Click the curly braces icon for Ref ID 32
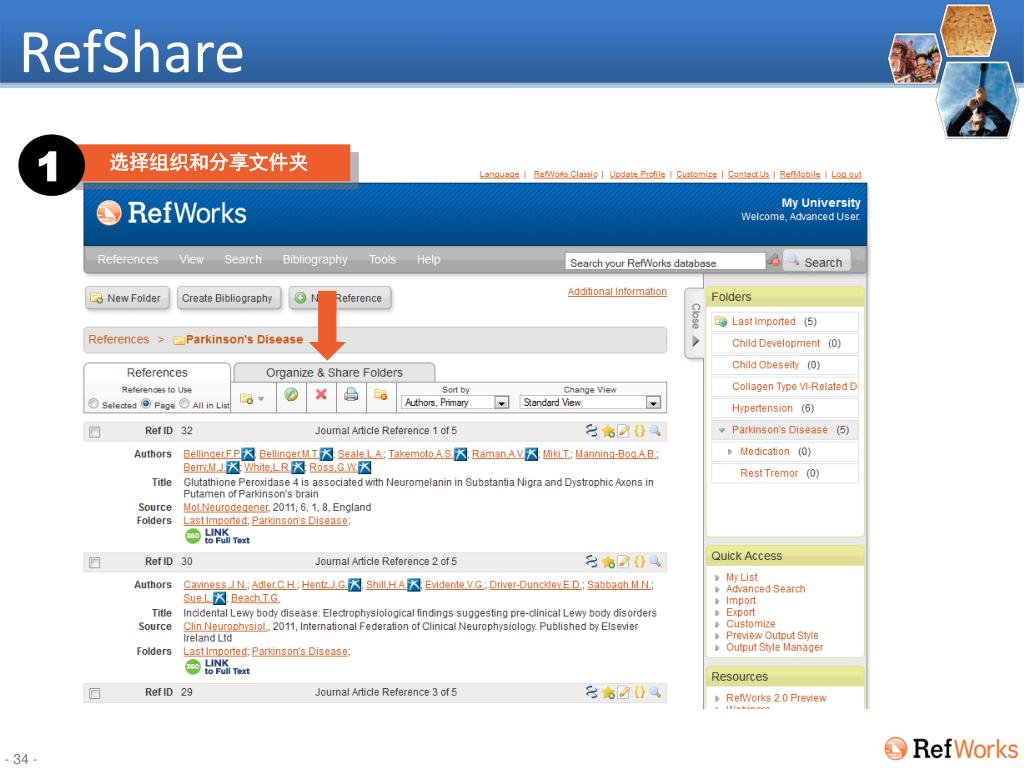1024x768 pixels. point(639,431)
